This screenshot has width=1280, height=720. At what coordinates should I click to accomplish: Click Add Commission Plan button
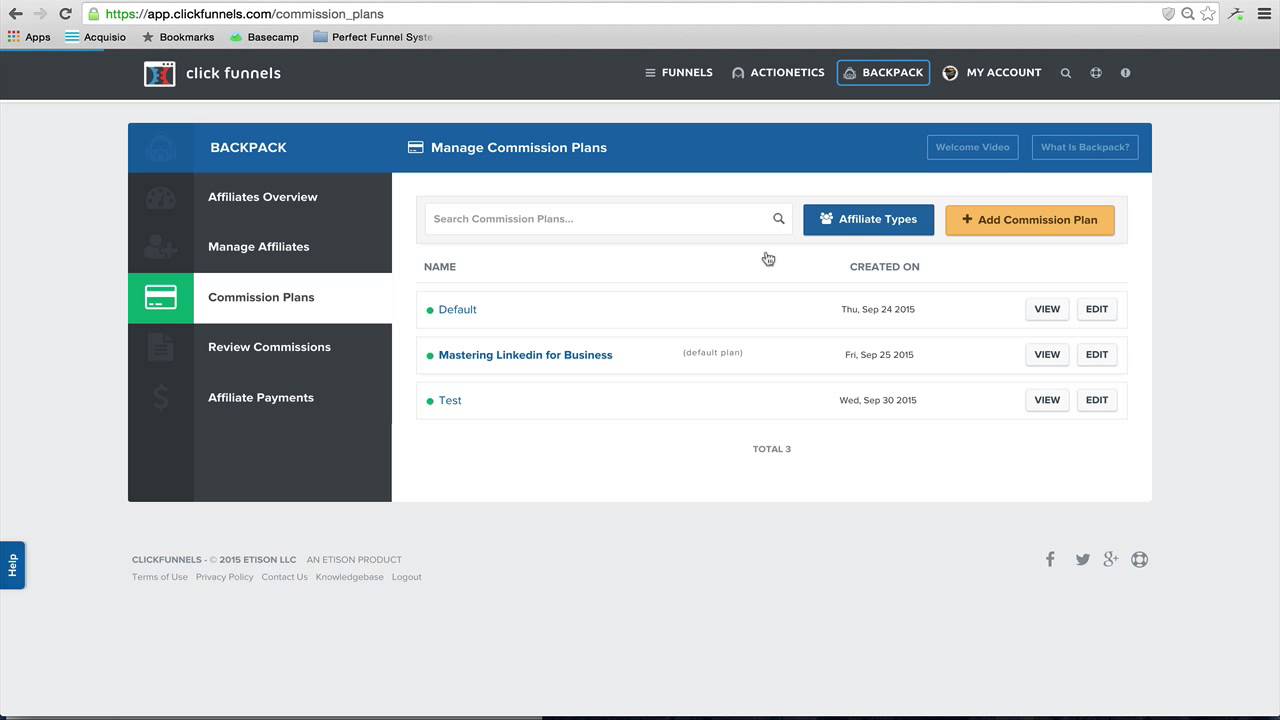point(1030,220)
